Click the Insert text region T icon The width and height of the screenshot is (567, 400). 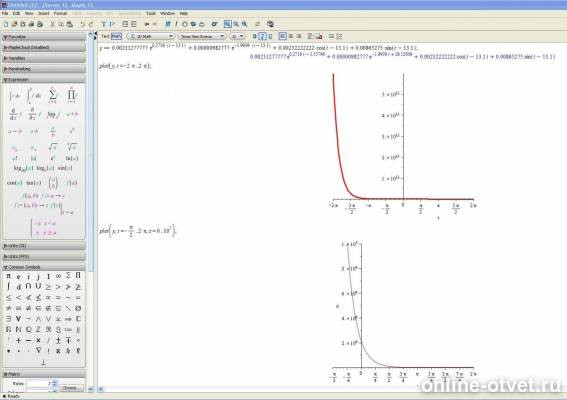coord(104,24)
